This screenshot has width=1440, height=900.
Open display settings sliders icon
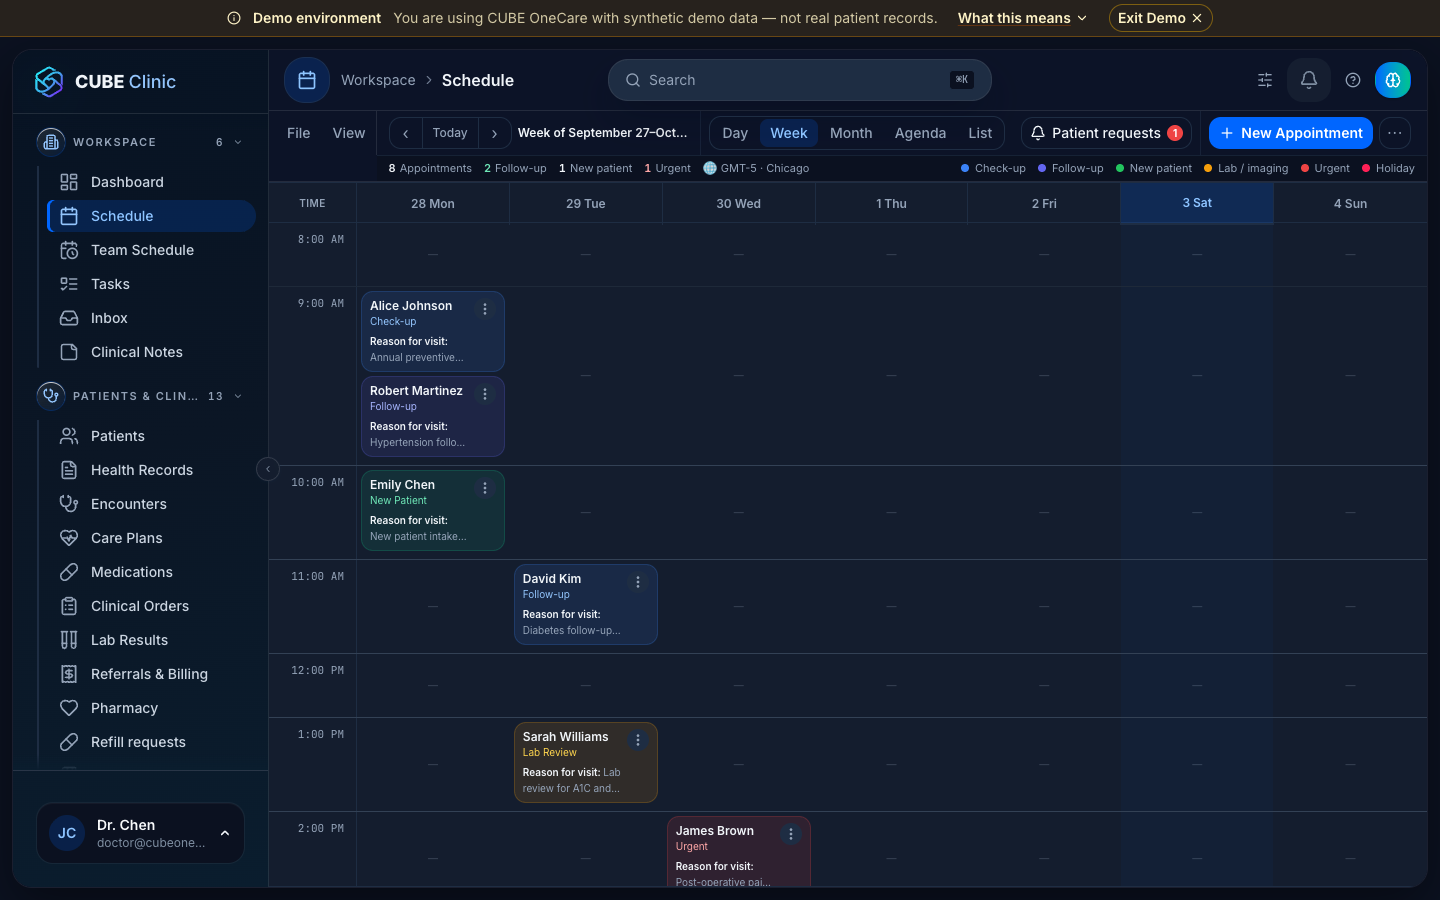(1265, 80)
